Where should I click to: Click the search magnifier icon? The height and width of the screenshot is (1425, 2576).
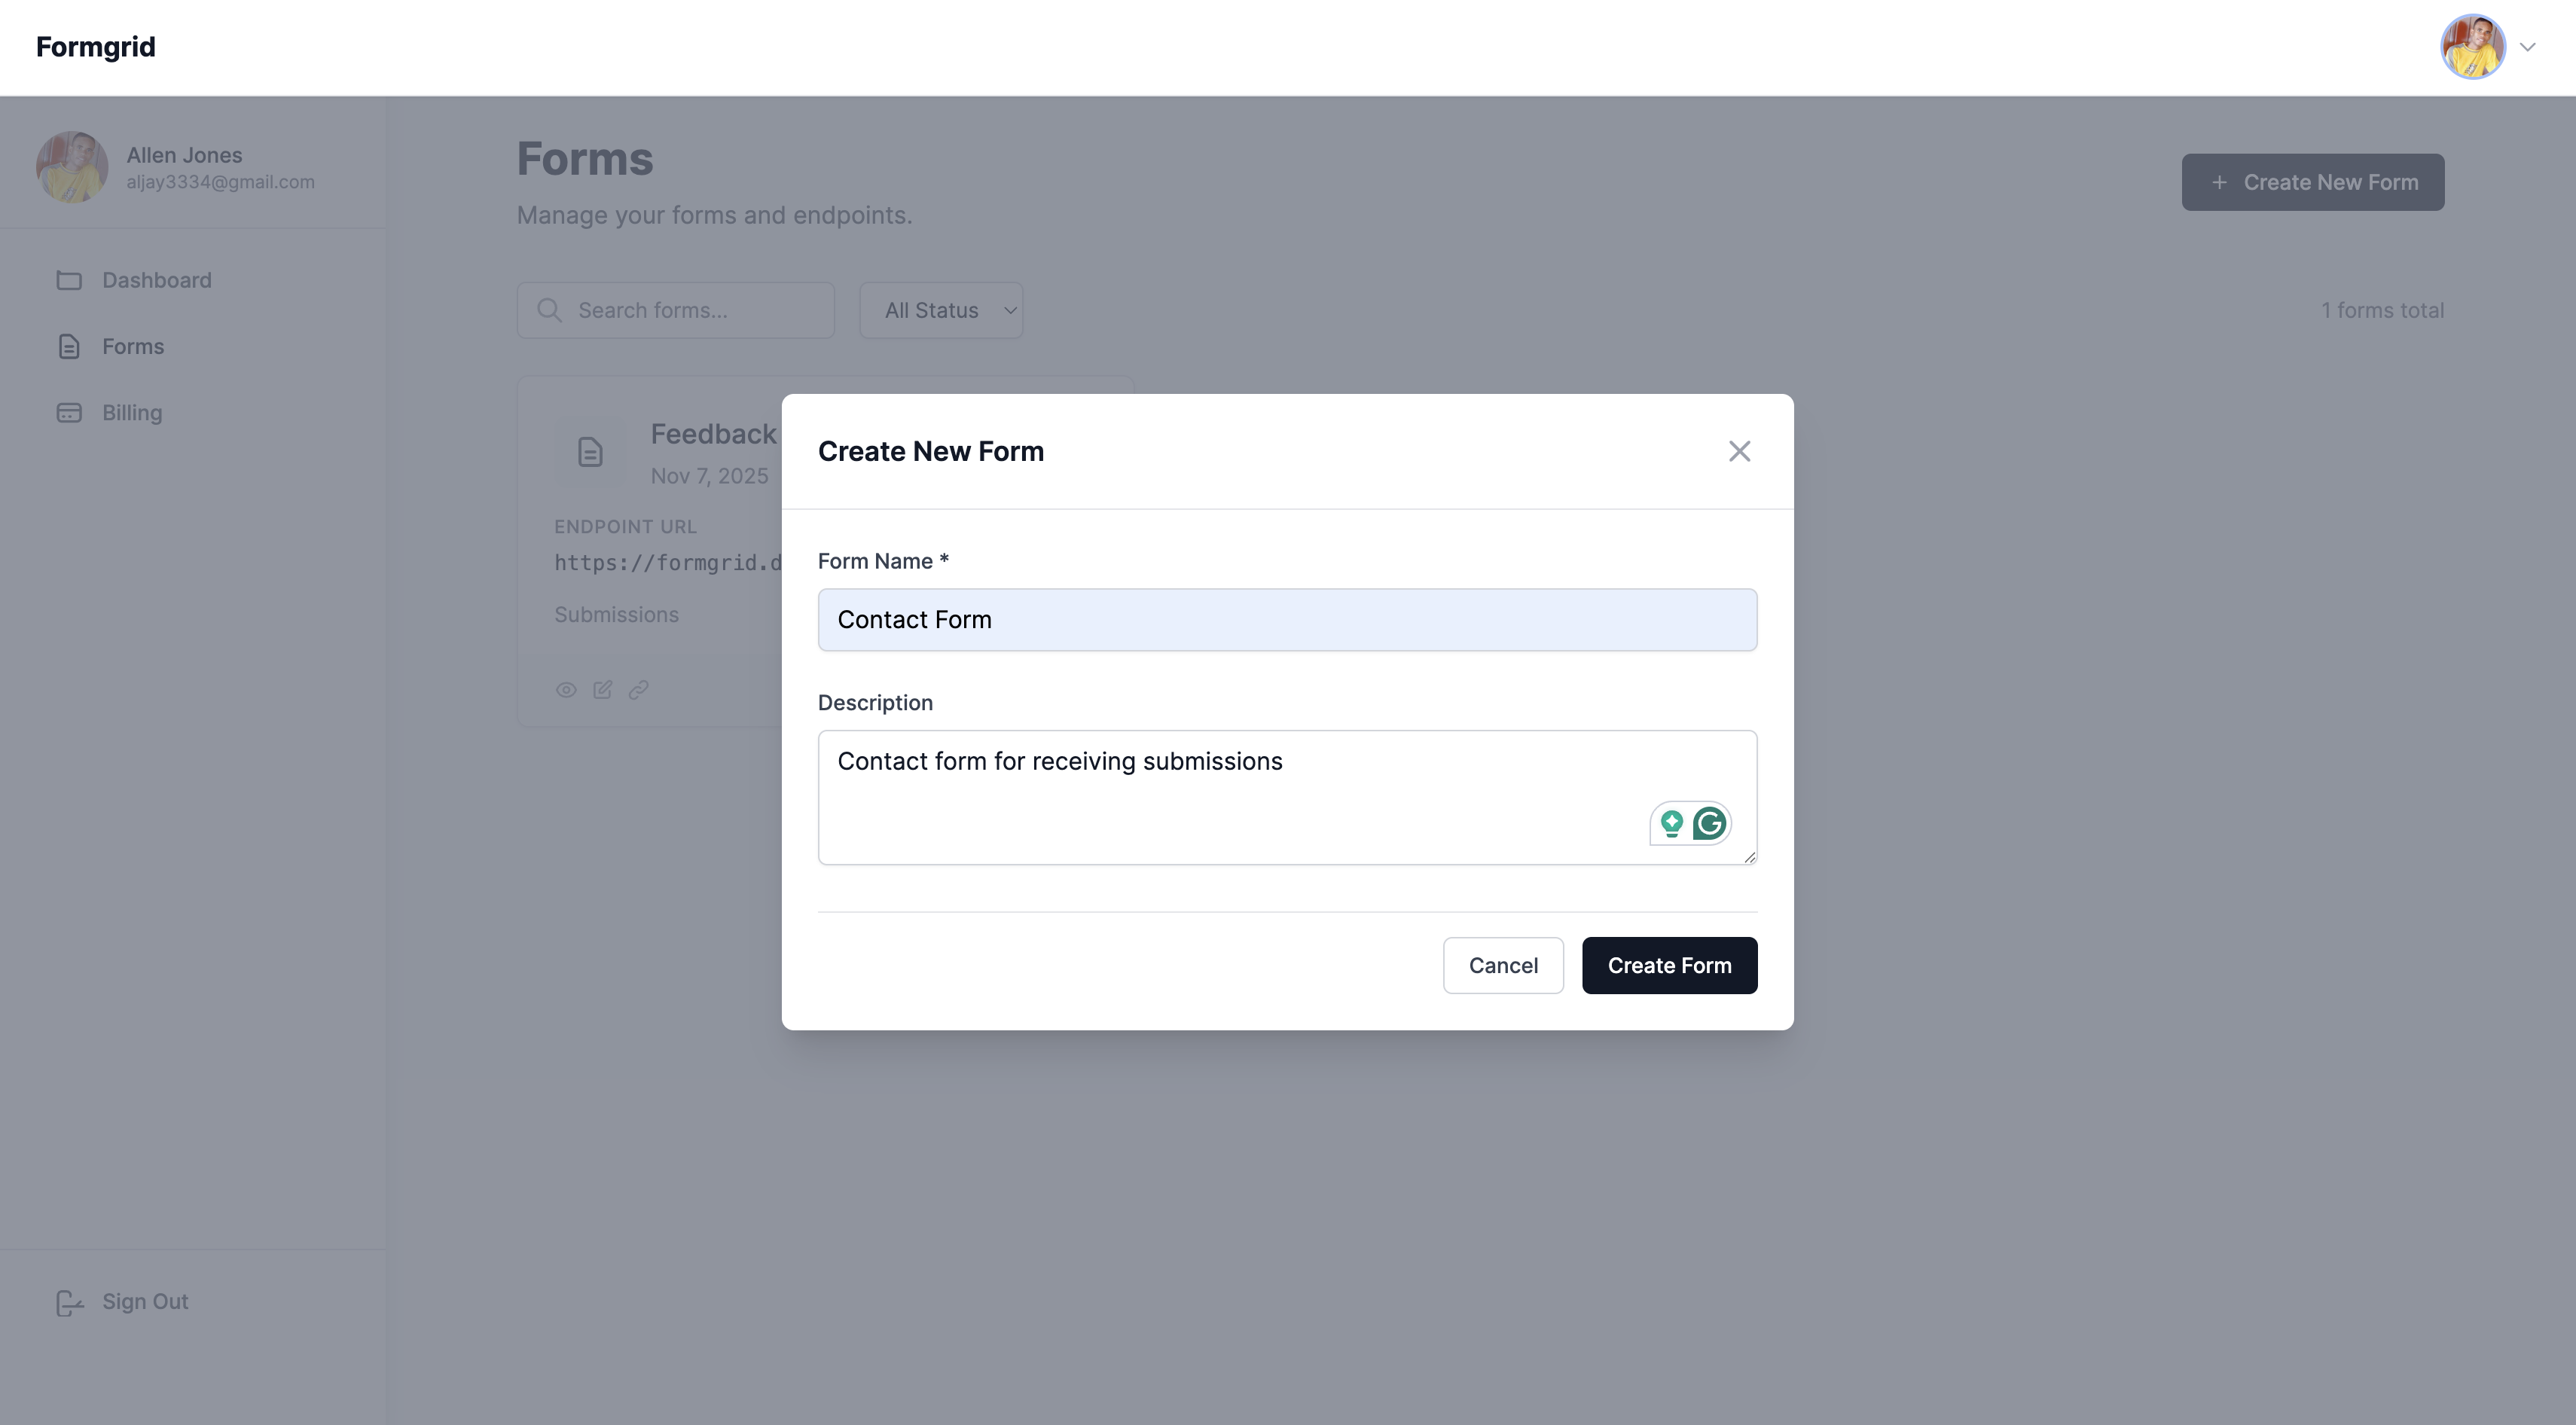coord(549,310)
